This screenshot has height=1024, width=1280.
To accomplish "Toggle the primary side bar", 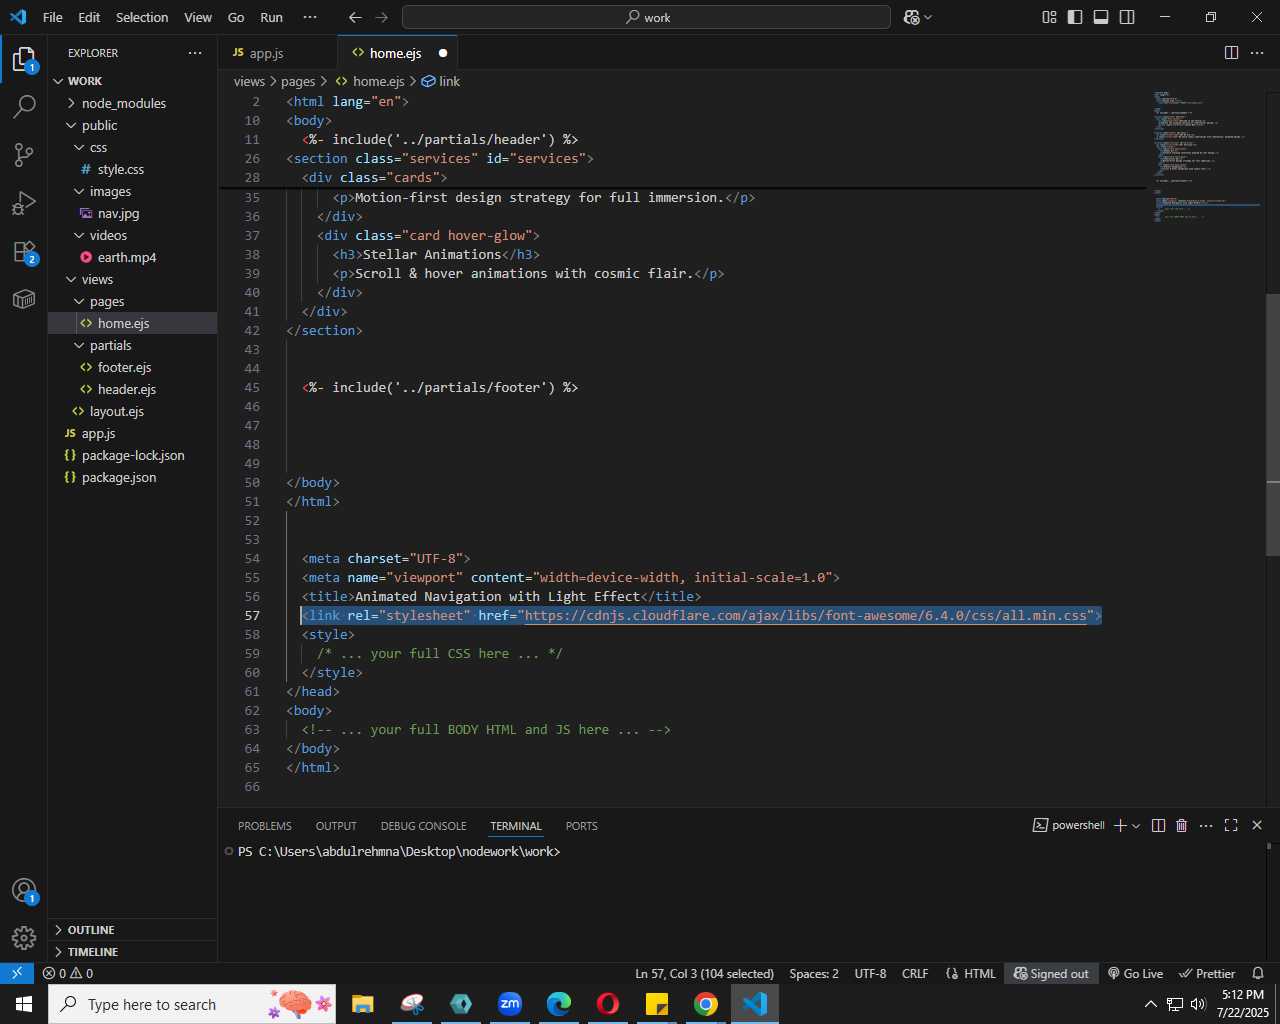I will pyautogui.click(x=1075, y=17).
